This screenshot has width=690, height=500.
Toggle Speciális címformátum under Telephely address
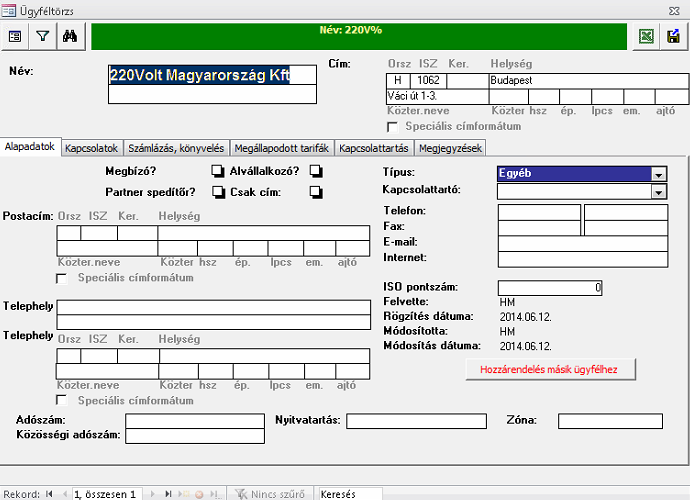coord(62,400)
